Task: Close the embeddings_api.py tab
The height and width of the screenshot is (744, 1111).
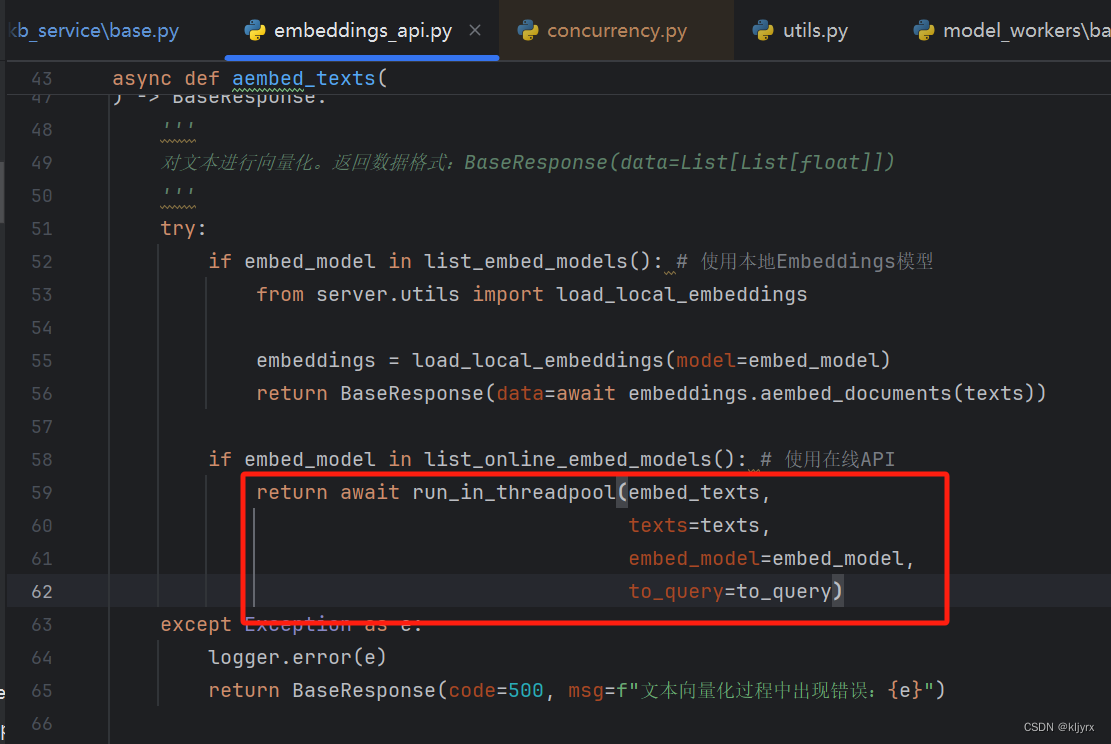Action: (x=475, y=30)
